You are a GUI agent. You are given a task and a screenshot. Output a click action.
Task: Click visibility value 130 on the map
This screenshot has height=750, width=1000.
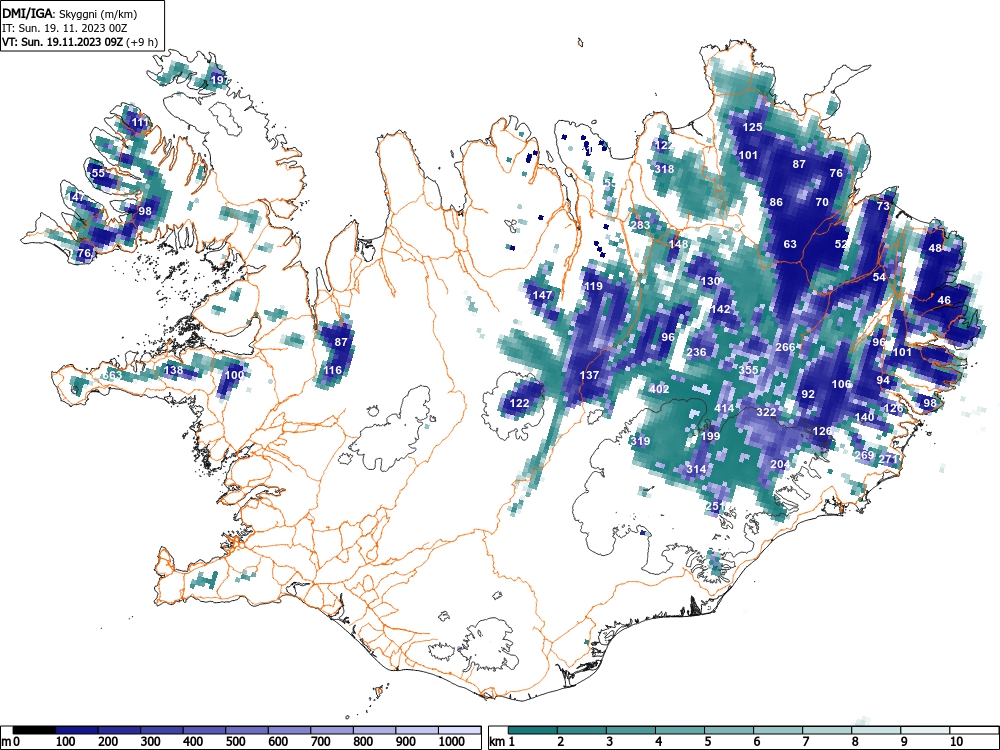tap(710, 281)
